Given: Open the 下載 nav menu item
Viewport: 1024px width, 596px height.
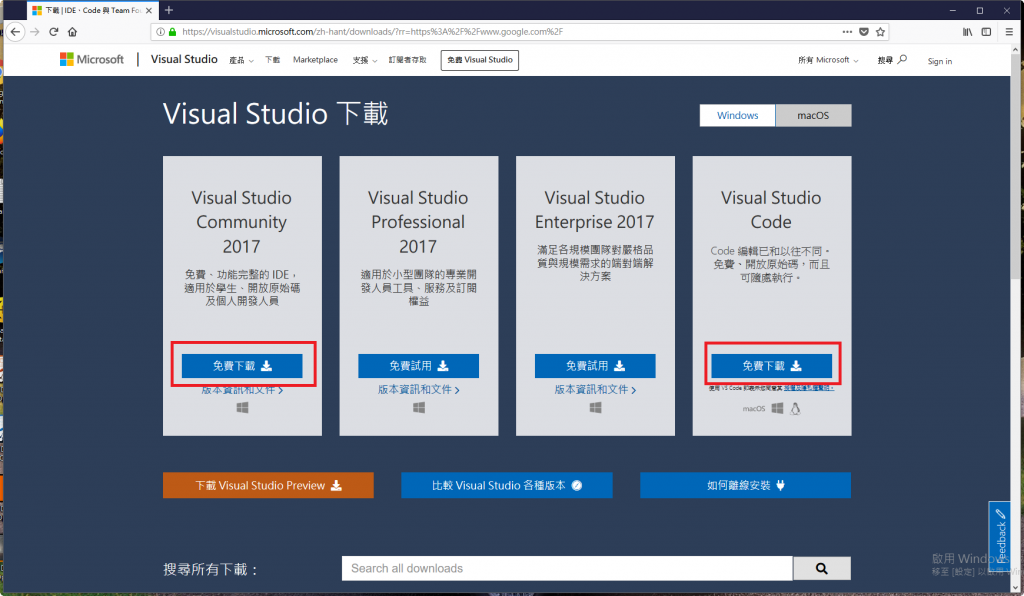Looking at the screenshot, I should (272, 59).
